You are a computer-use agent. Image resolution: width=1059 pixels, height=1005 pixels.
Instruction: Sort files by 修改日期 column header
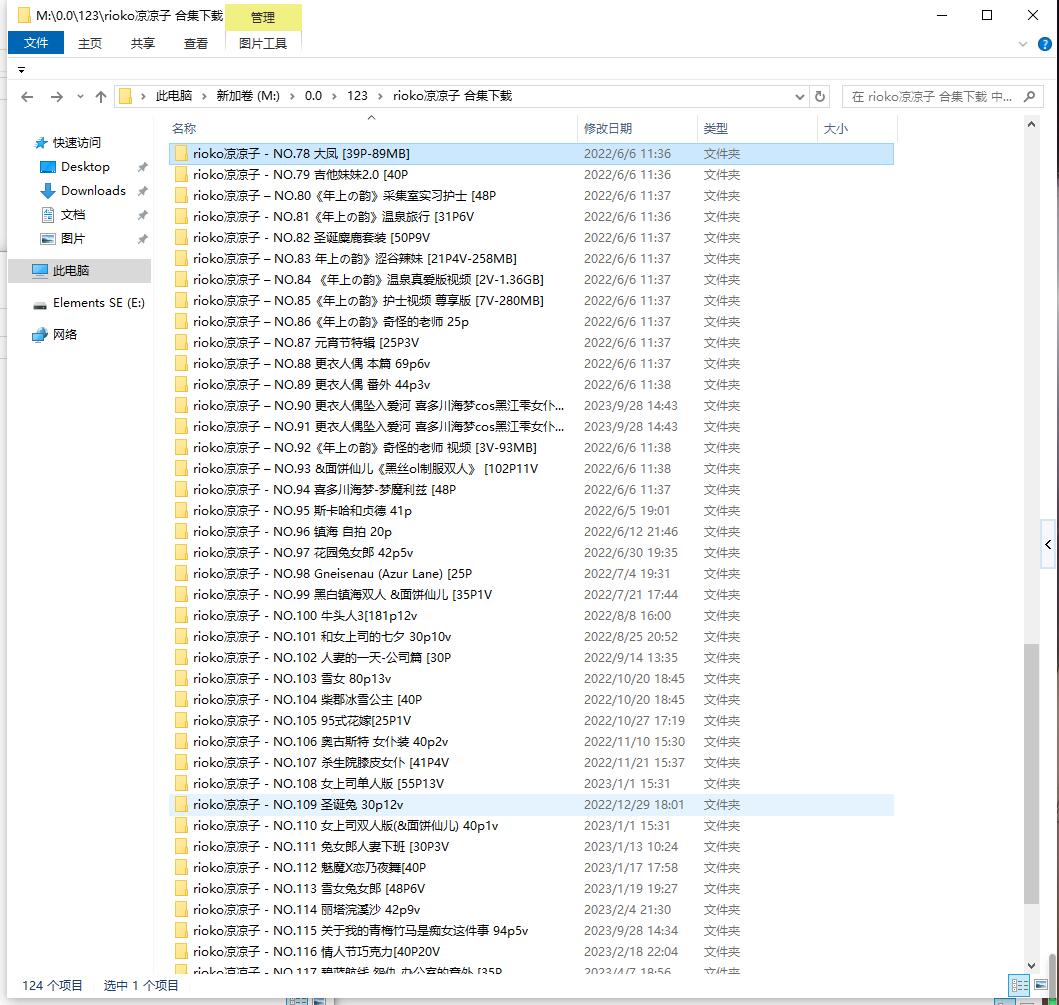click(608, 129)
